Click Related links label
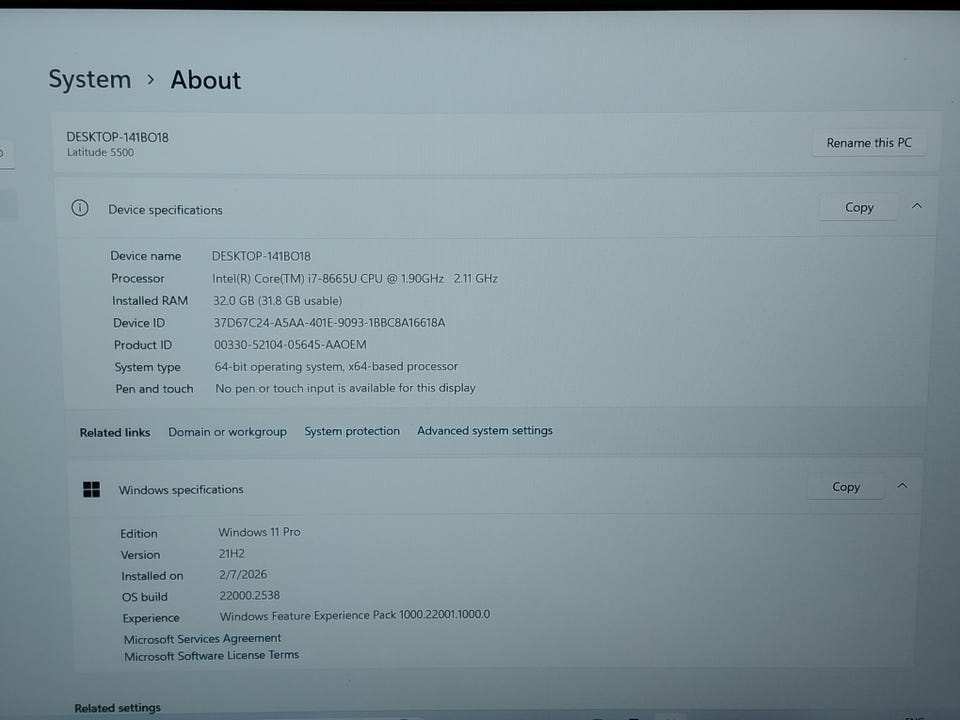 click(x=114, y=433)
